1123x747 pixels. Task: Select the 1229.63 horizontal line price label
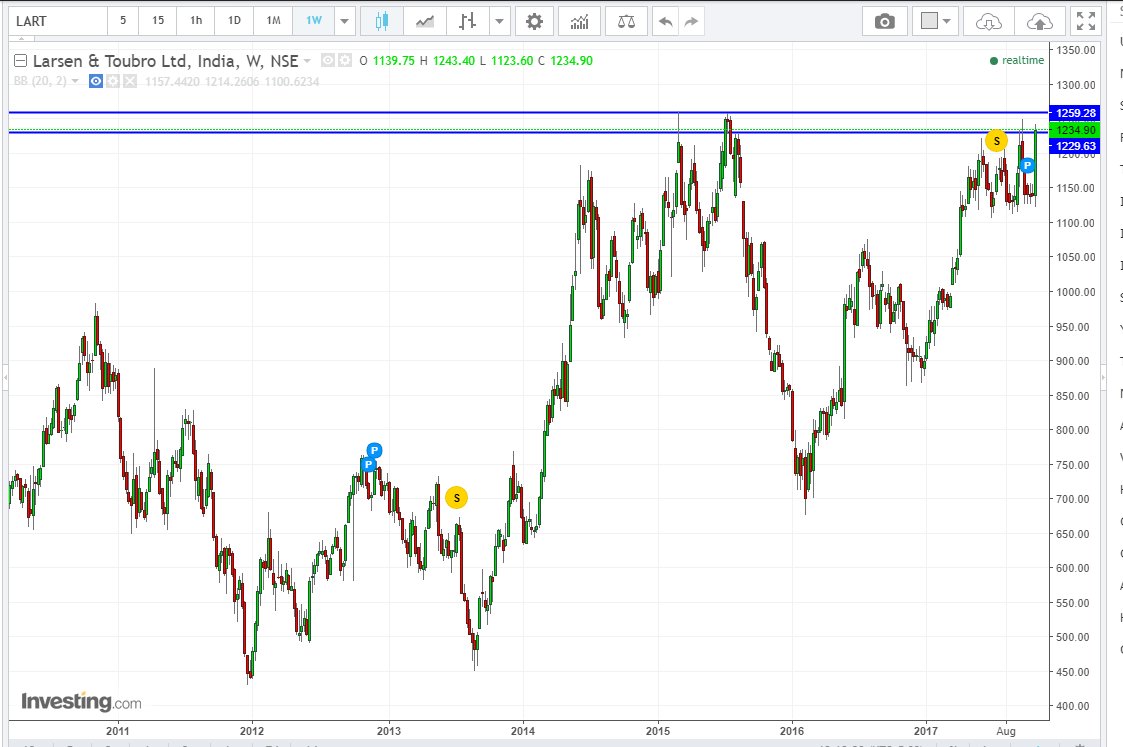coord(1074,146)
